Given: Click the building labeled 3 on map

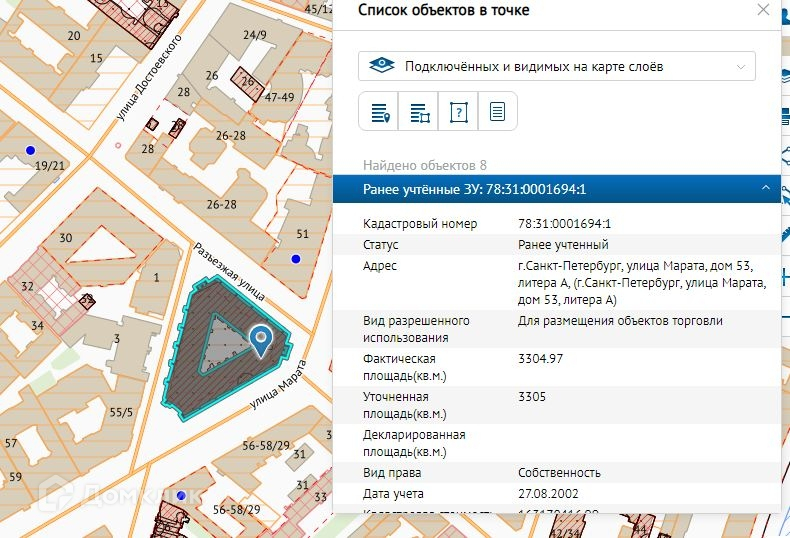Looking at the screenshot, I should (118, 338).
